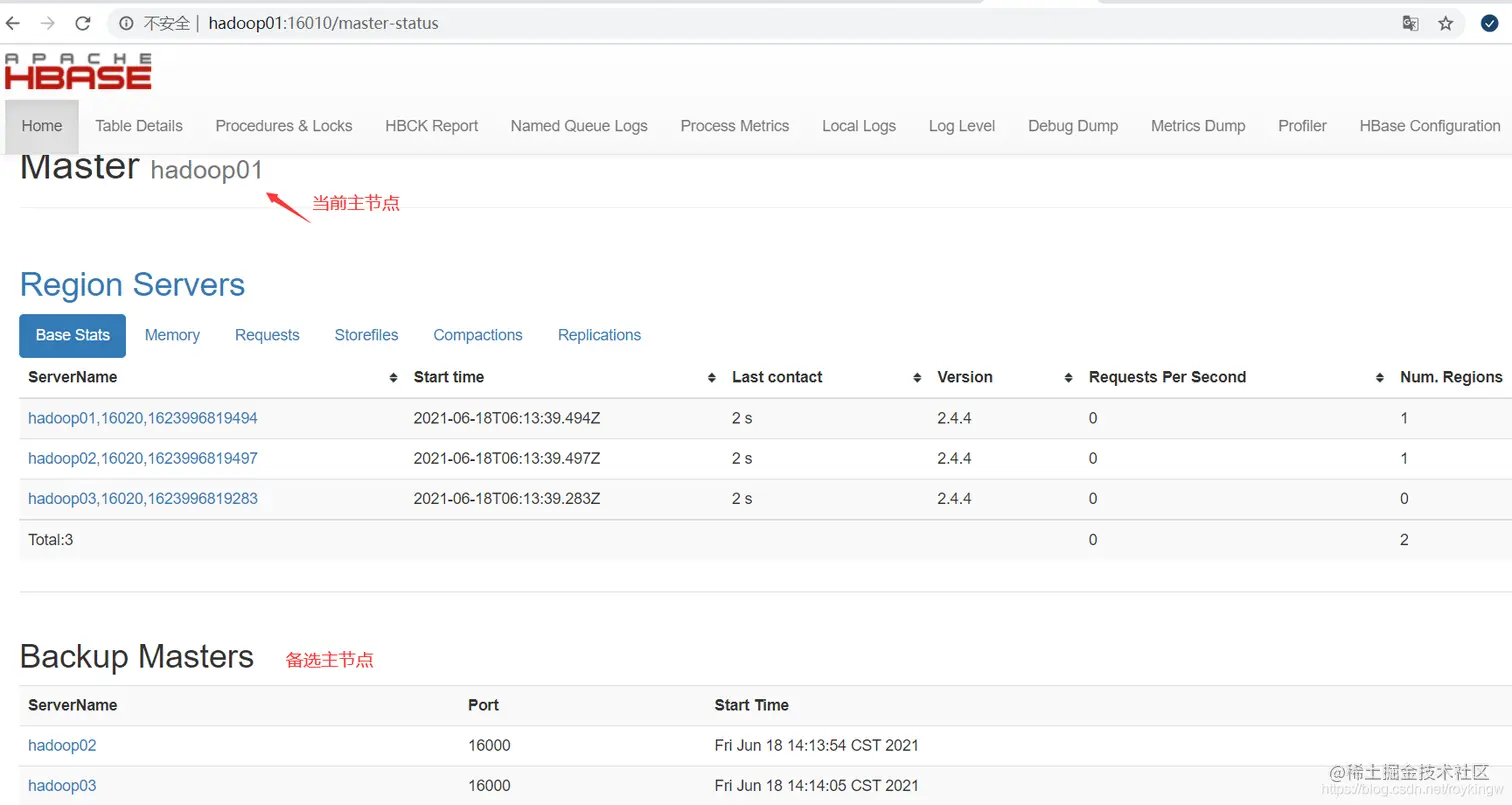This screenshot has width=1512, height=805.
Task: Switch to the Storefiles tab
Action: [x=366, y=335]
